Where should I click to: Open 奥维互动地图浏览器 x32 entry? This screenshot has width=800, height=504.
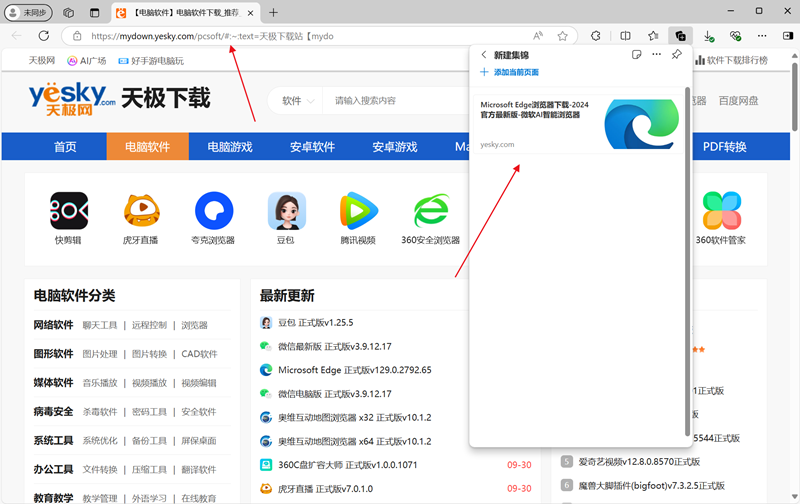355,417
